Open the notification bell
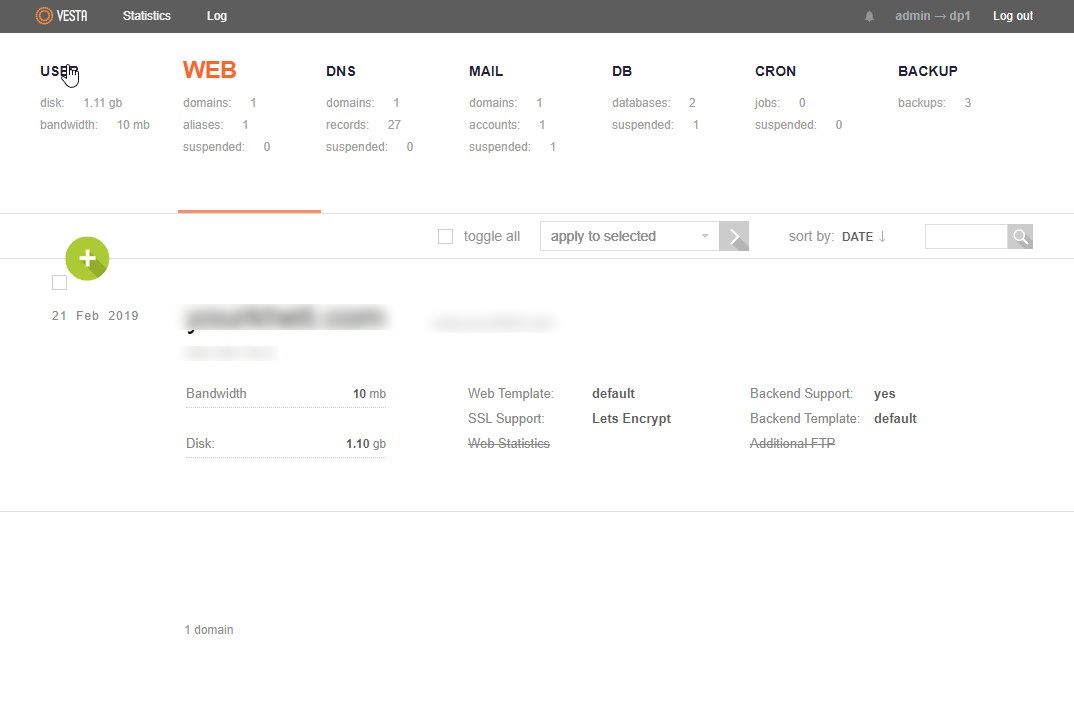The height and width of the screenshot is (707, 1074). (x=868, y=15)
